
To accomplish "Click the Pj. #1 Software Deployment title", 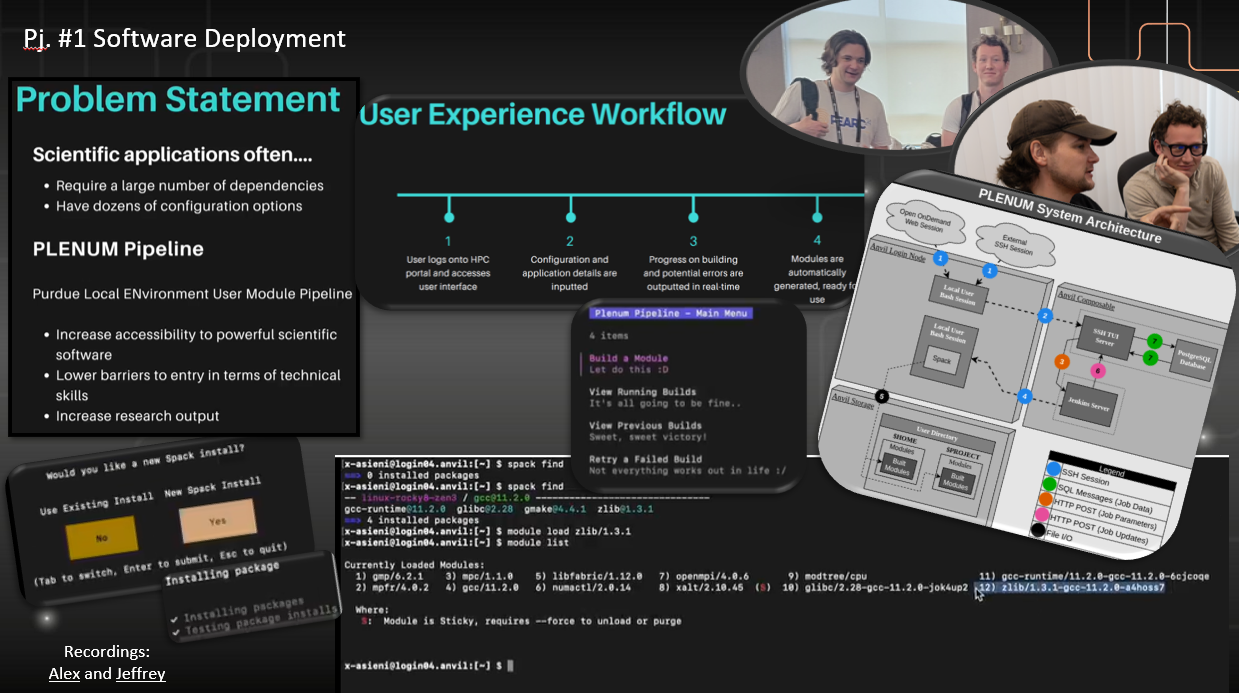I will click(x=185, y=39).
